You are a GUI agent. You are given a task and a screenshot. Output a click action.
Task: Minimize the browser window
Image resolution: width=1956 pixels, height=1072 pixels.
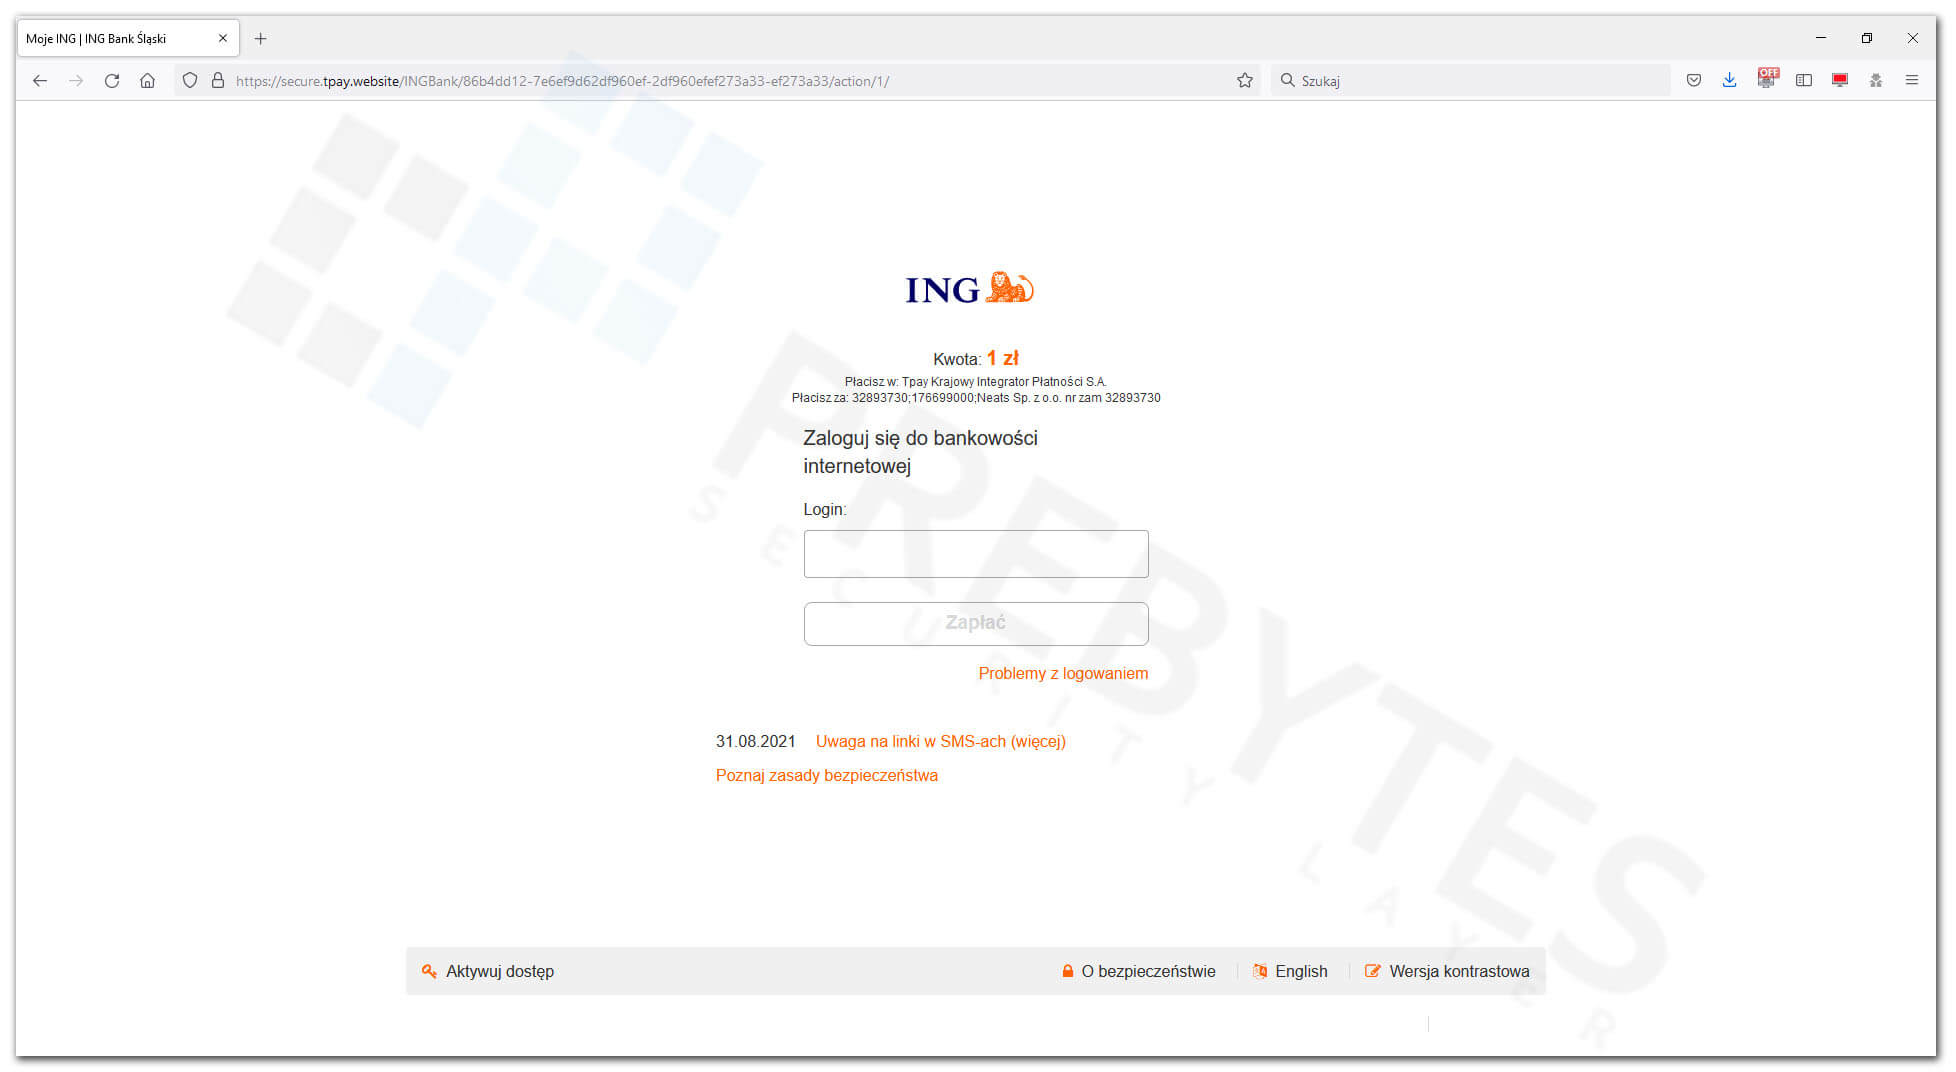(1821, 38)
